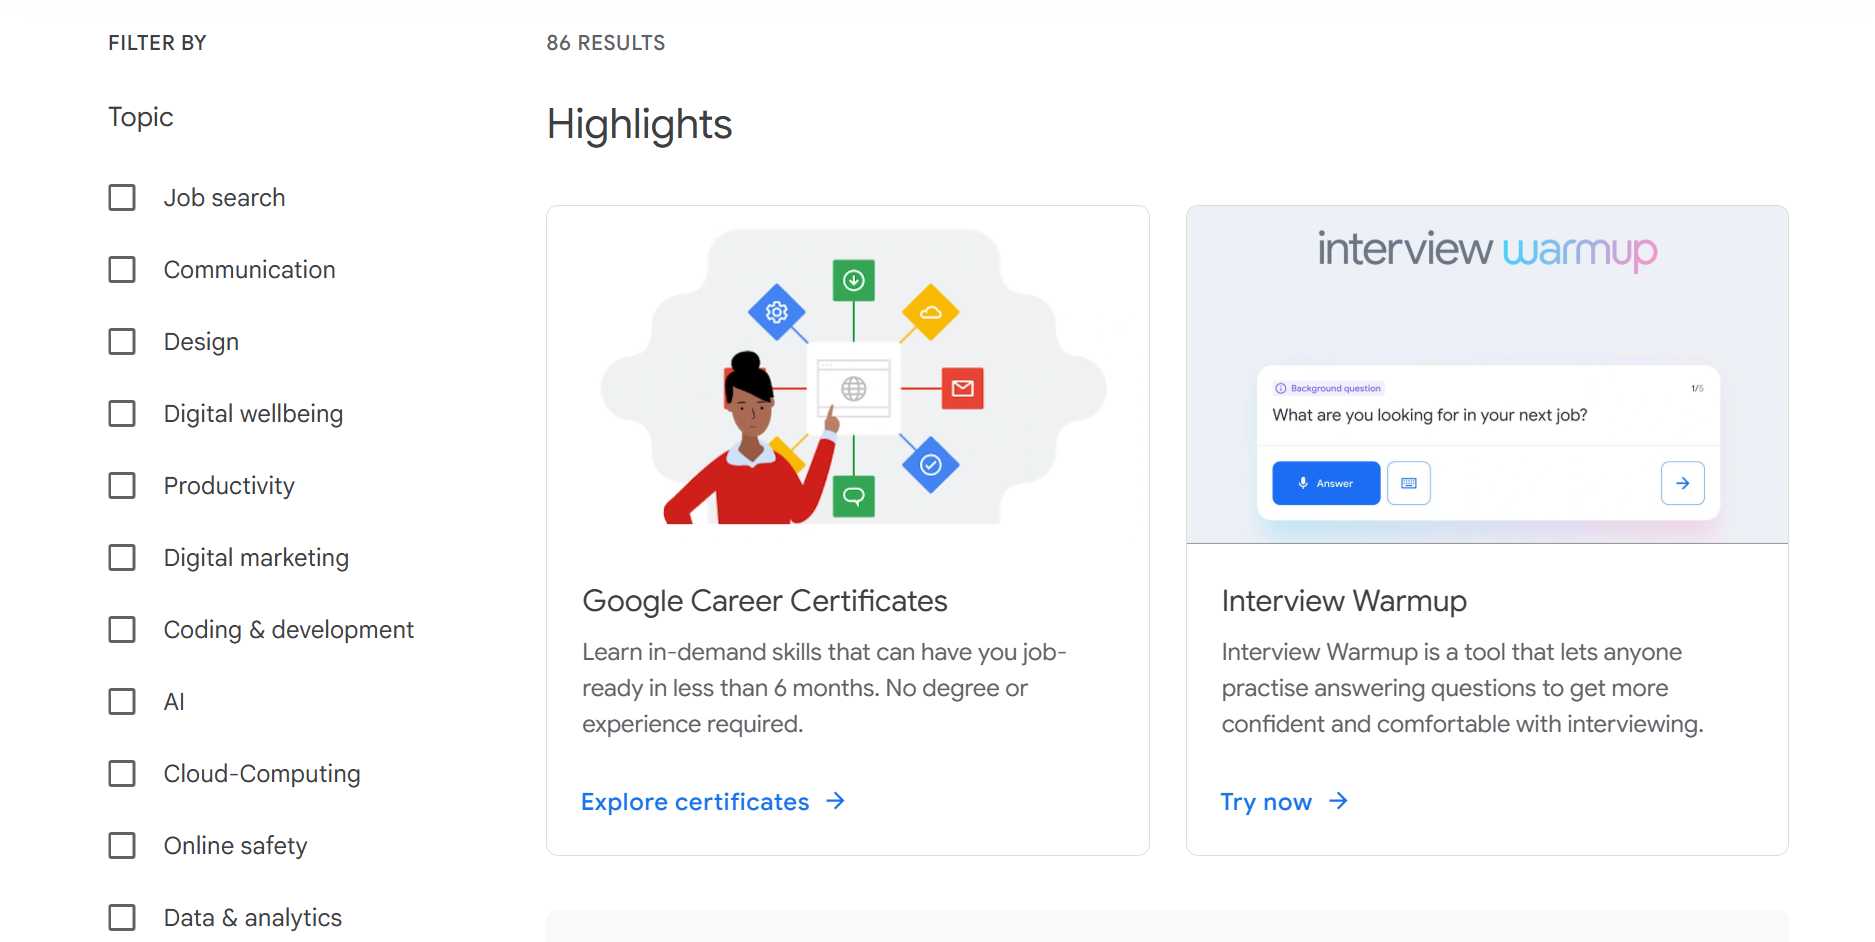Viewport: 1875px width, 942px height.
Task: Click the Cloud-Computing label text
Action: 262,774
